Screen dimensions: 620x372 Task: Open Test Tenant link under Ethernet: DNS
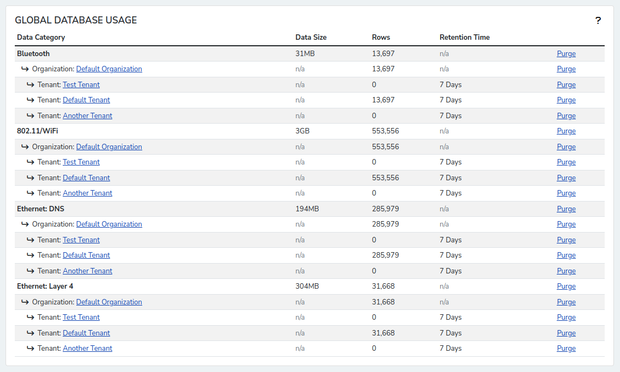81,240
